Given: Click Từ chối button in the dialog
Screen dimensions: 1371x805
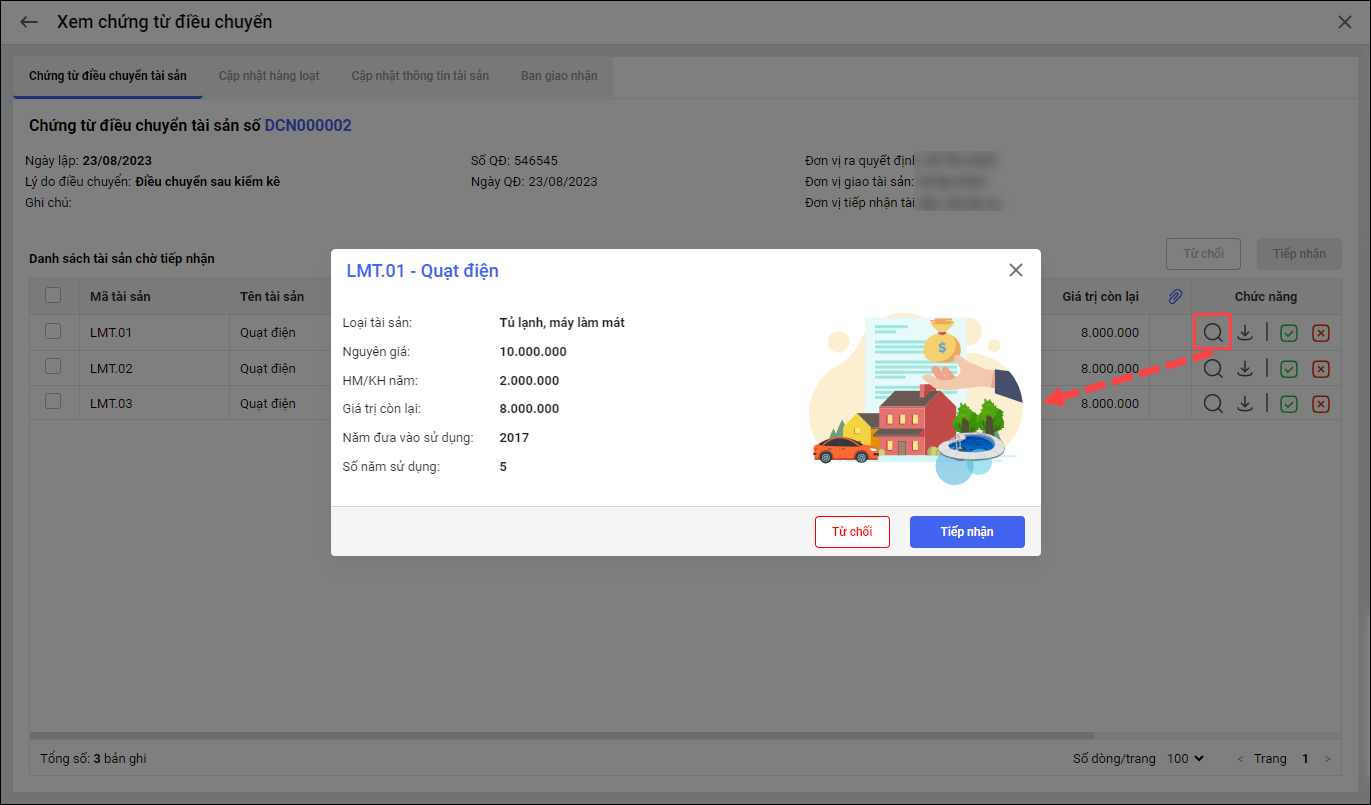Looking at the screenshot, I should pos(852,532).
